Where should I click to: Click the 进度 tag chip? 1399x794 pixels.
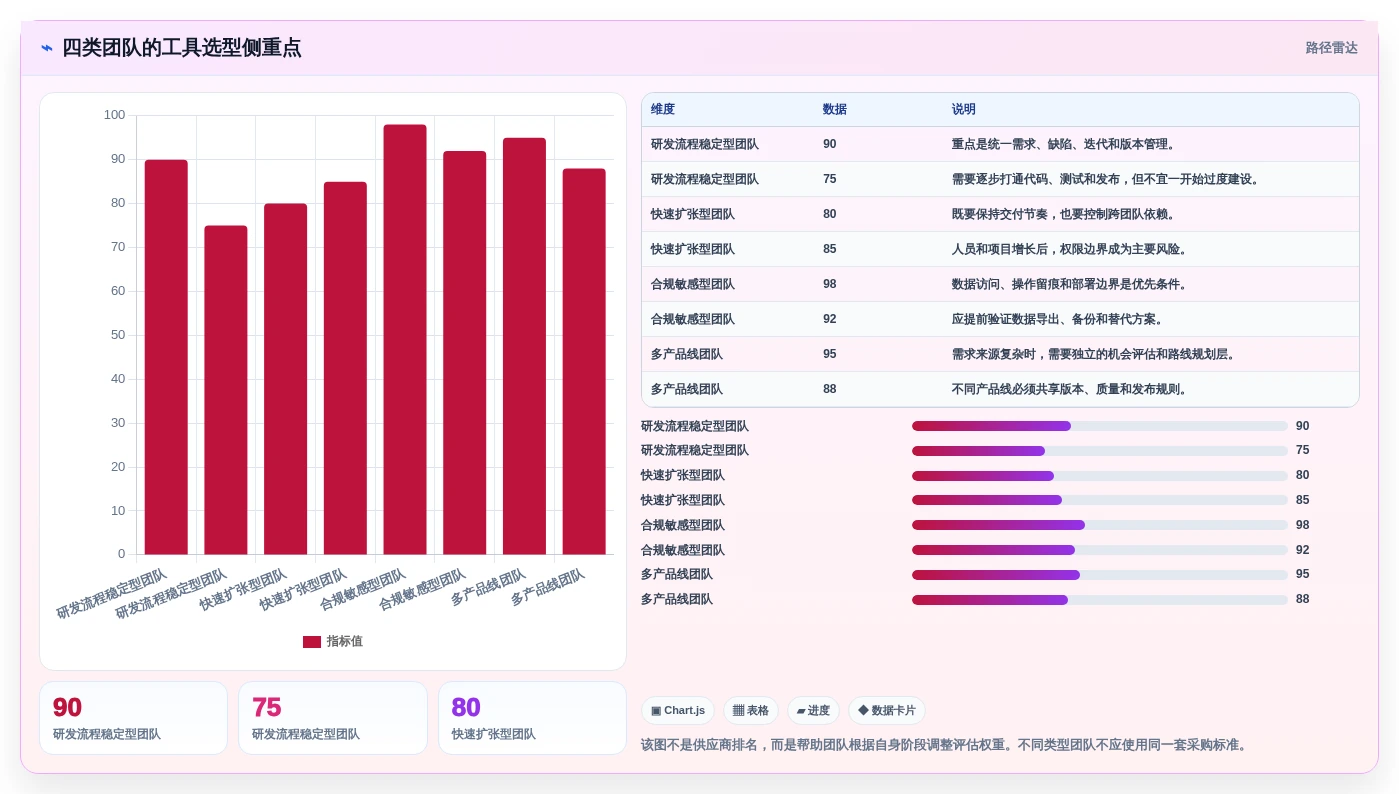click(x=813, y=711)
